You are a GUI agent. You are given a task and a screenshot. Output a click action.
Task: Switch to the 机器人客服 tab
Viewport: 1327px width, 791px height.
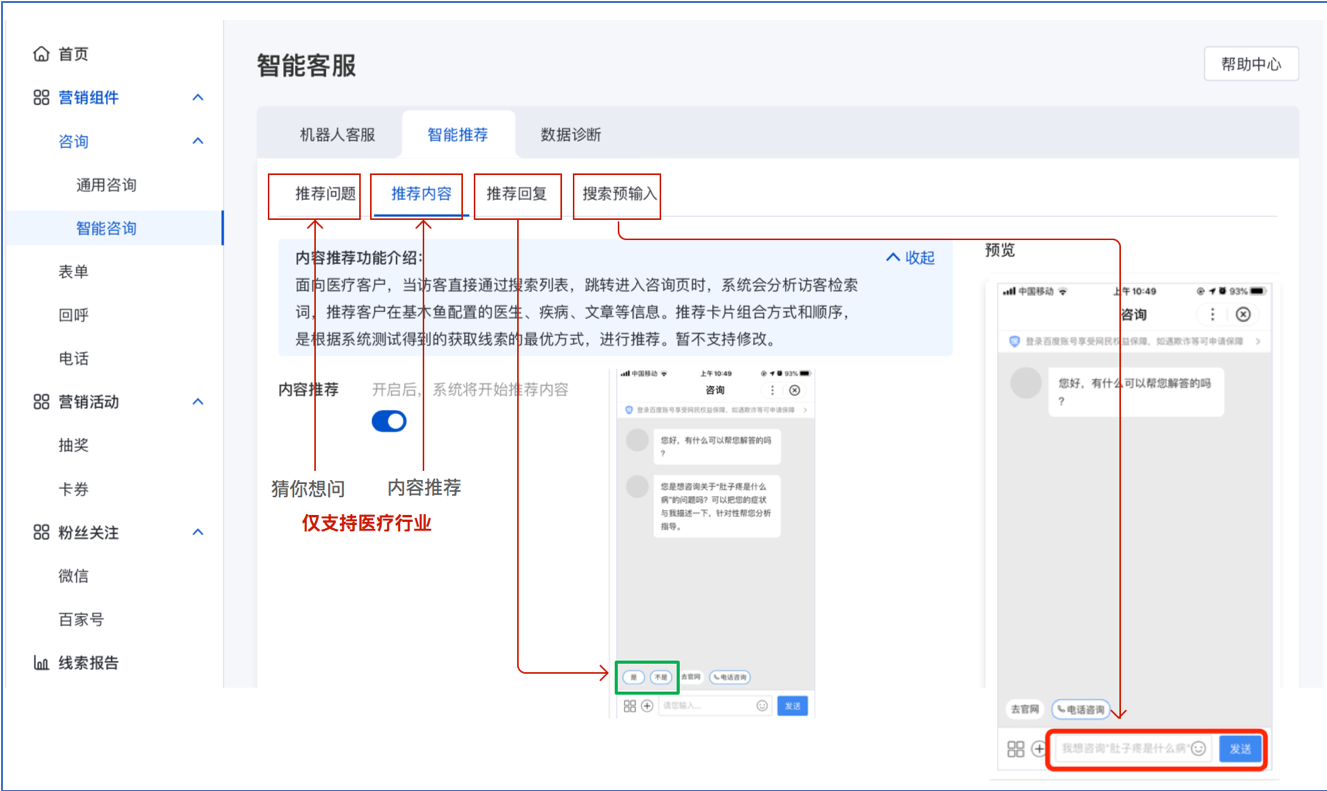(x=338, y=135)
